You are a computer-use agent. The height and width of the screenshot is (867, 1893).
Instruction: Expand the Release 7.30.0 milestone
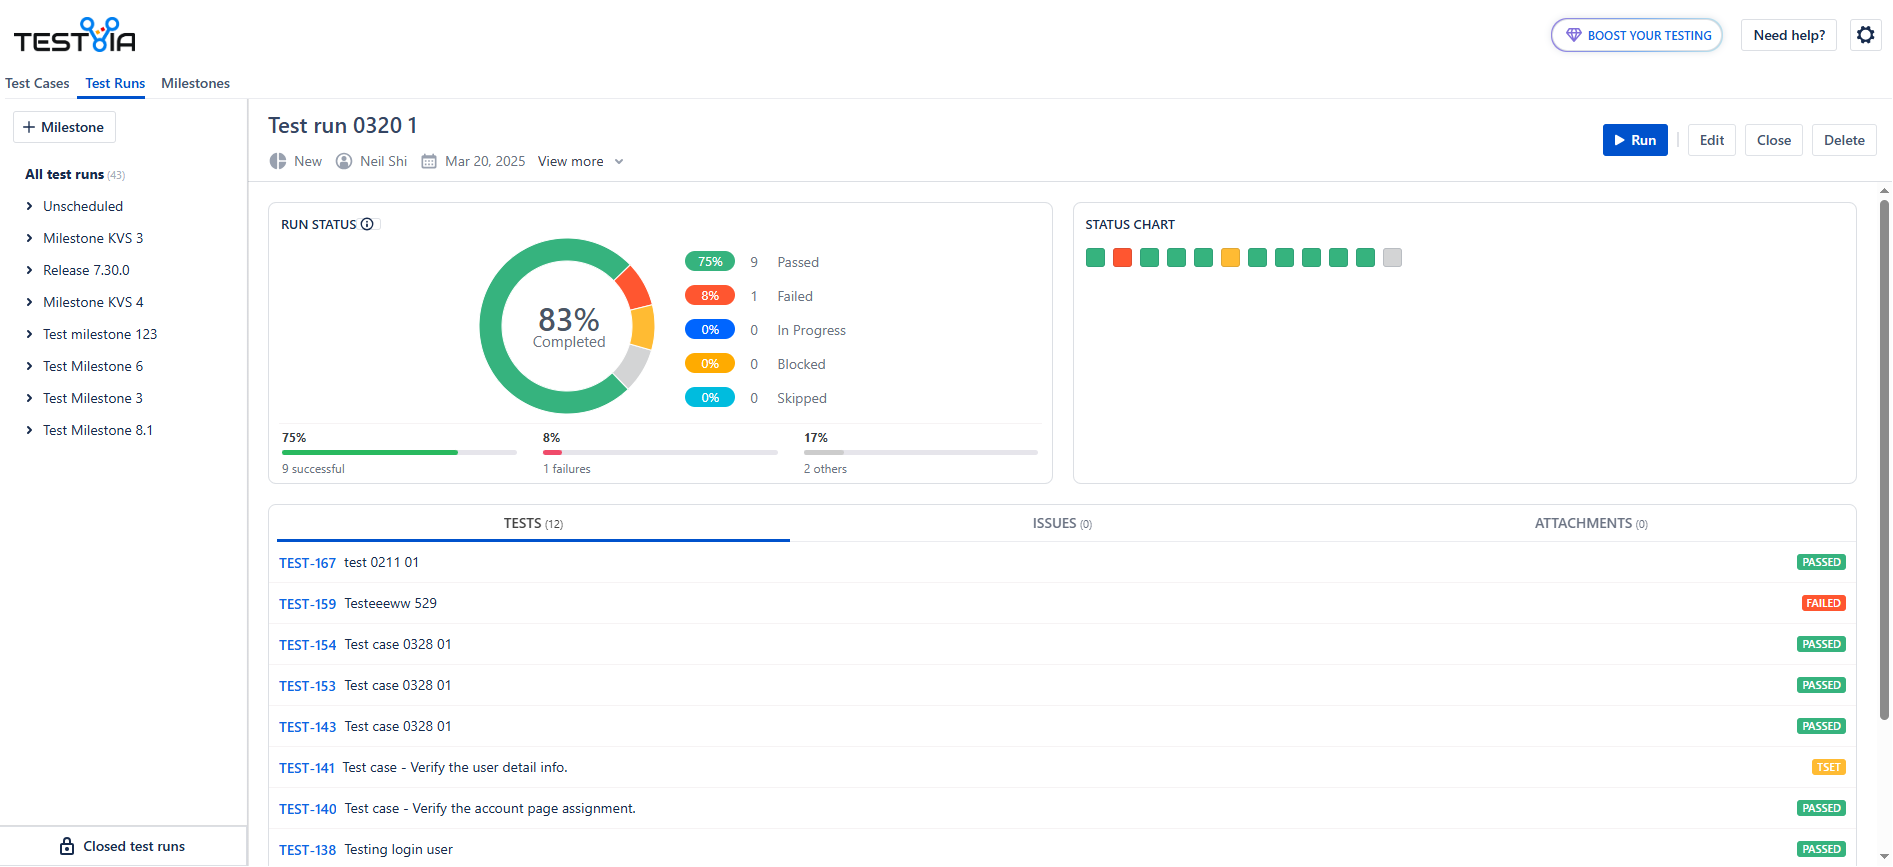tap(29, 270)
